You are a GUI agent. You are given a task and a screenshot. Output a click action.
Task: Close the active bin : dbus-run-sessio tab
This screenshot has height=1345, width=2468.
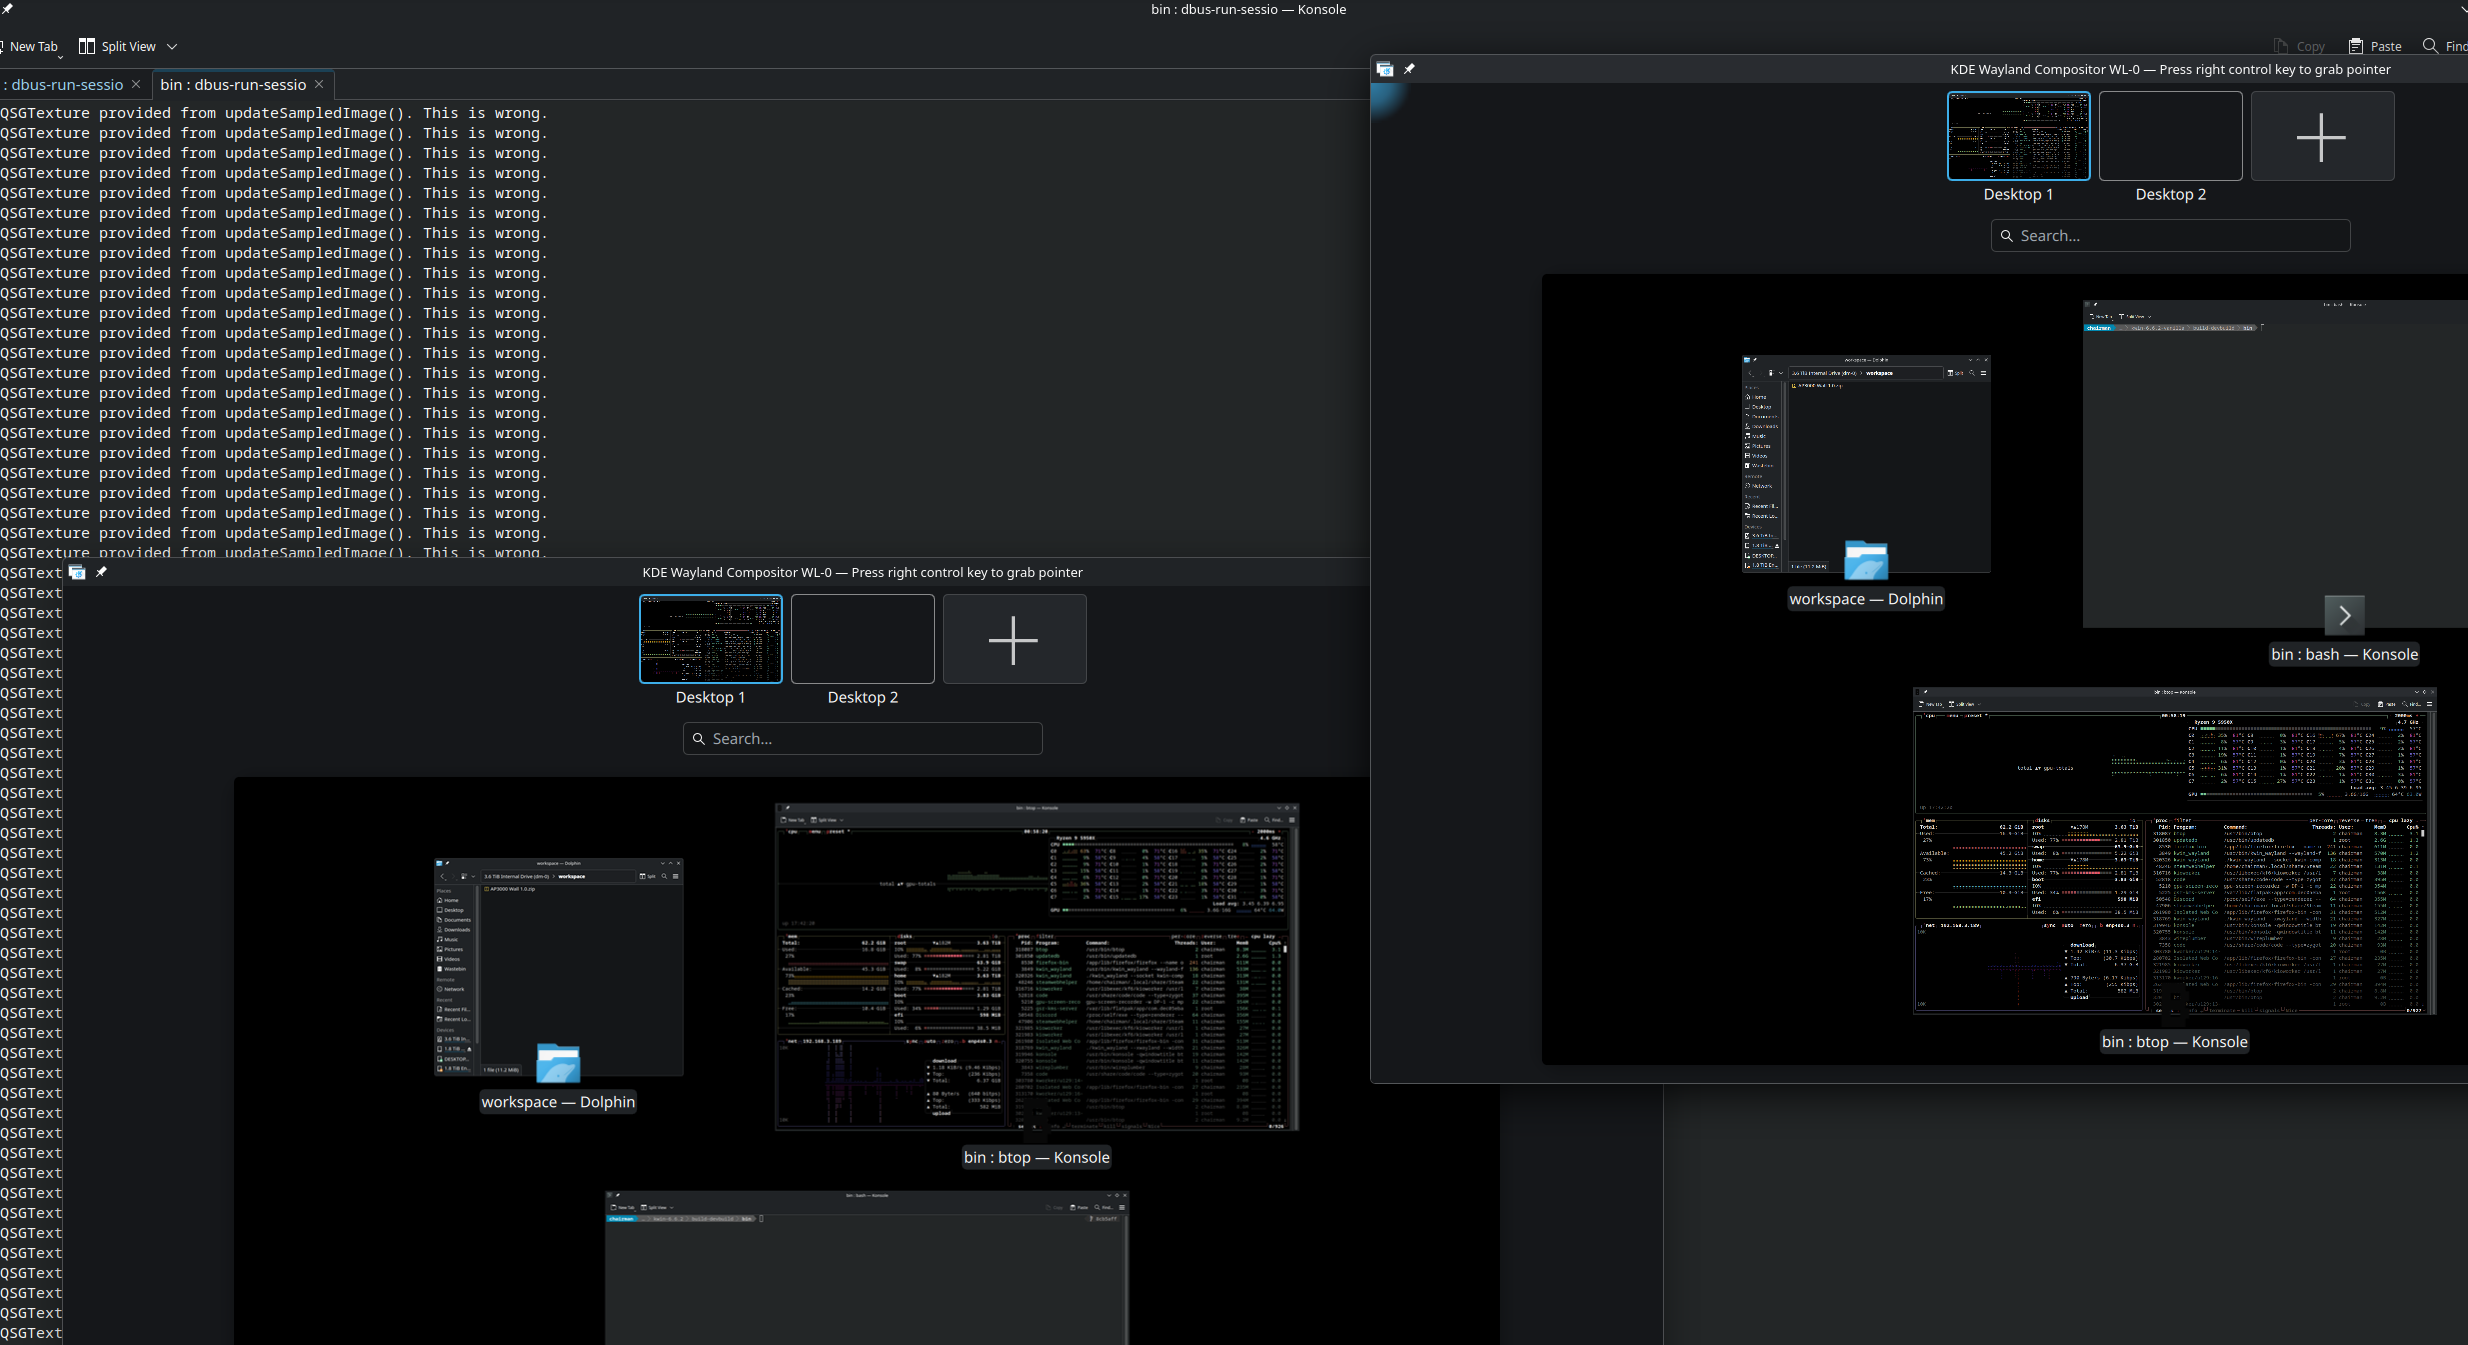pyautogui.click(x=319, y=85)
